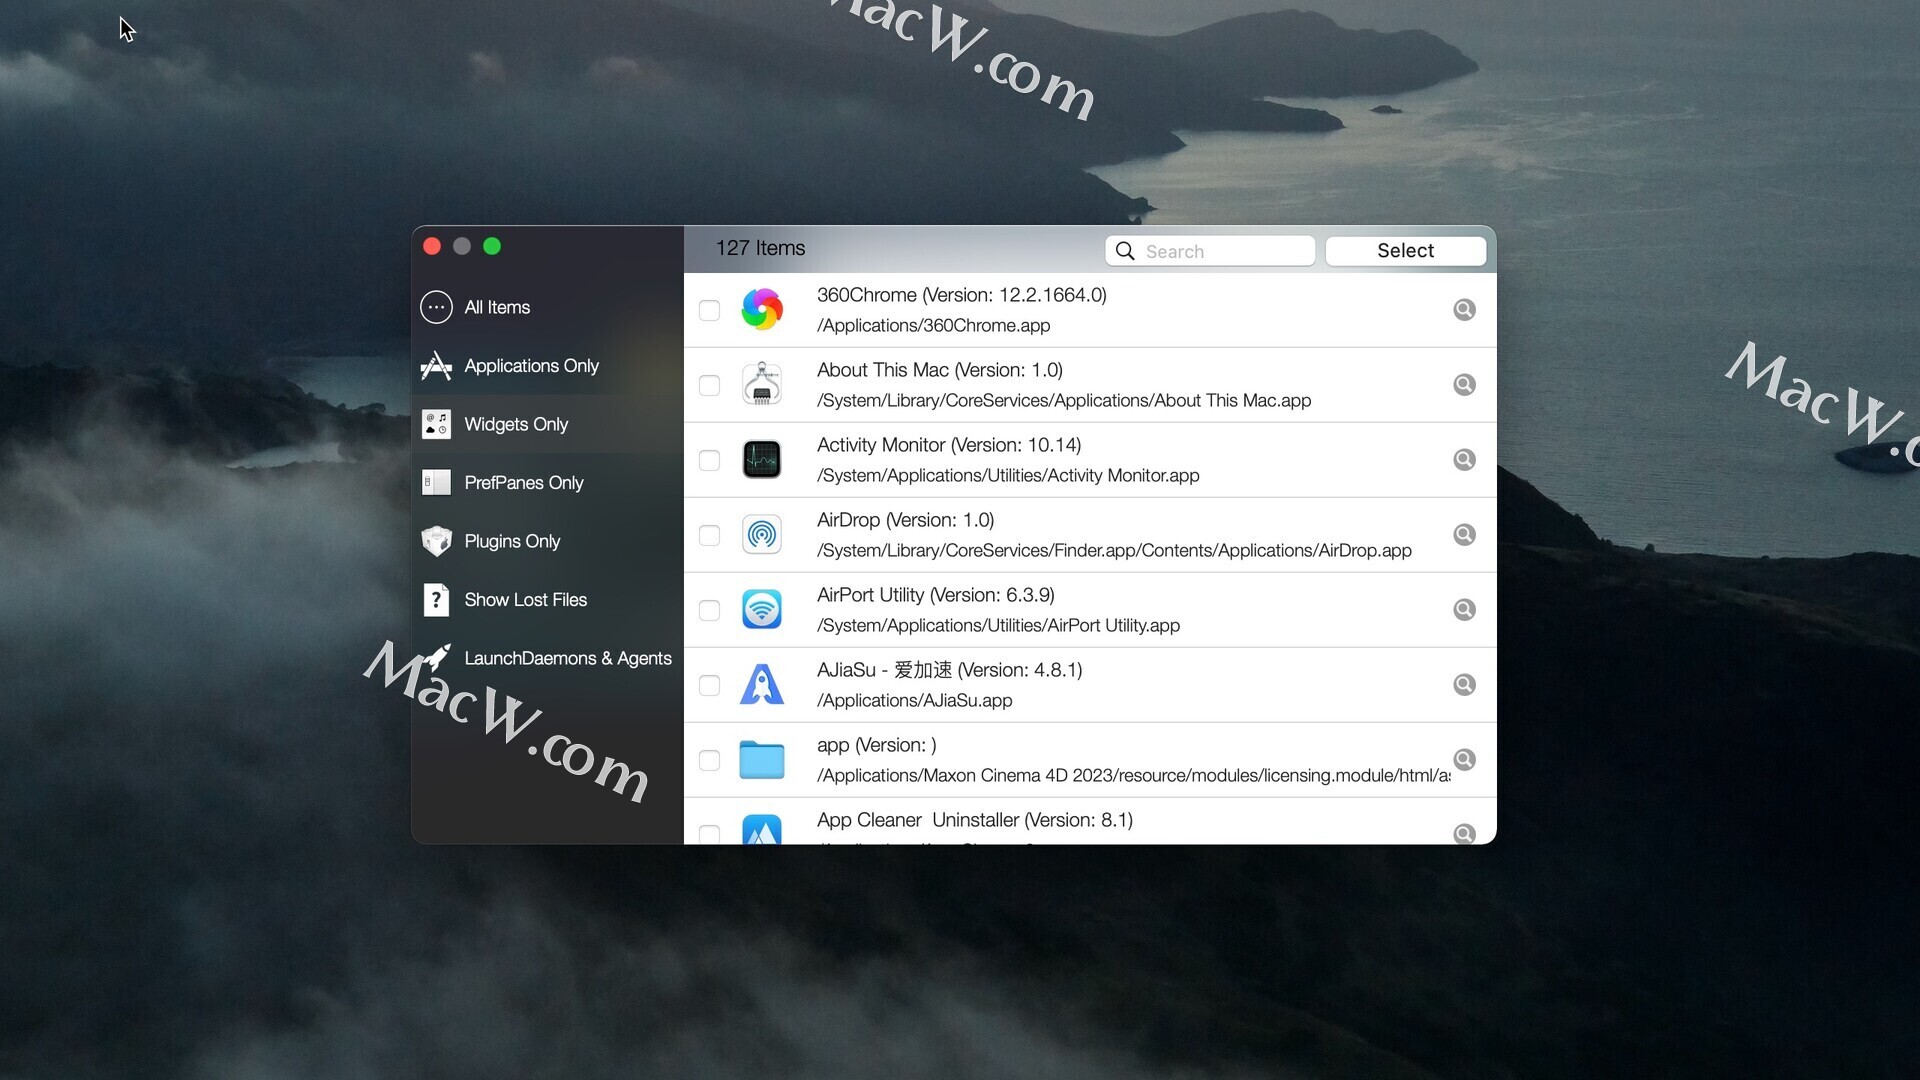Viewport: 1920px width, 1080px height.
Task: Click the About This Mac.app path text
Action: tap(1064, 400)
